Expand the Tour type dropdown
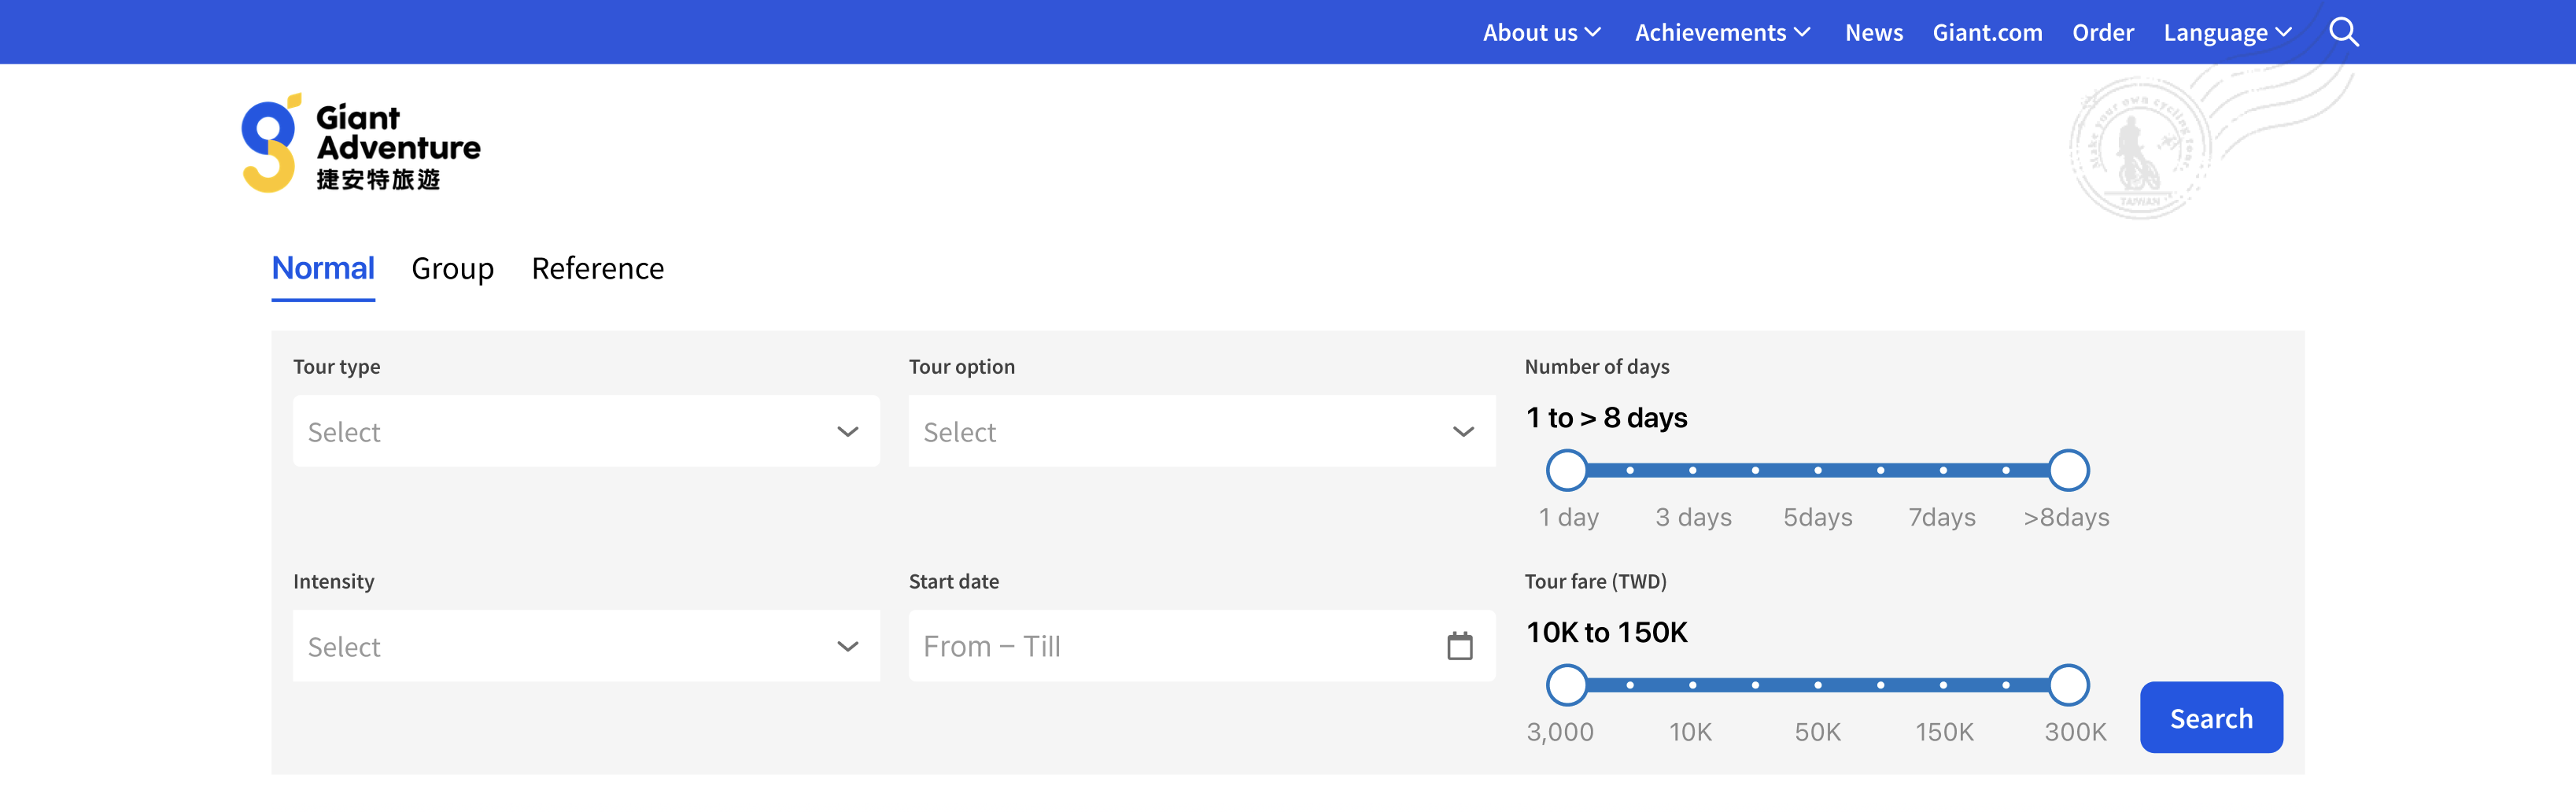The width and height of the screenshot is (2576, 812). click(x=586, y=431)
